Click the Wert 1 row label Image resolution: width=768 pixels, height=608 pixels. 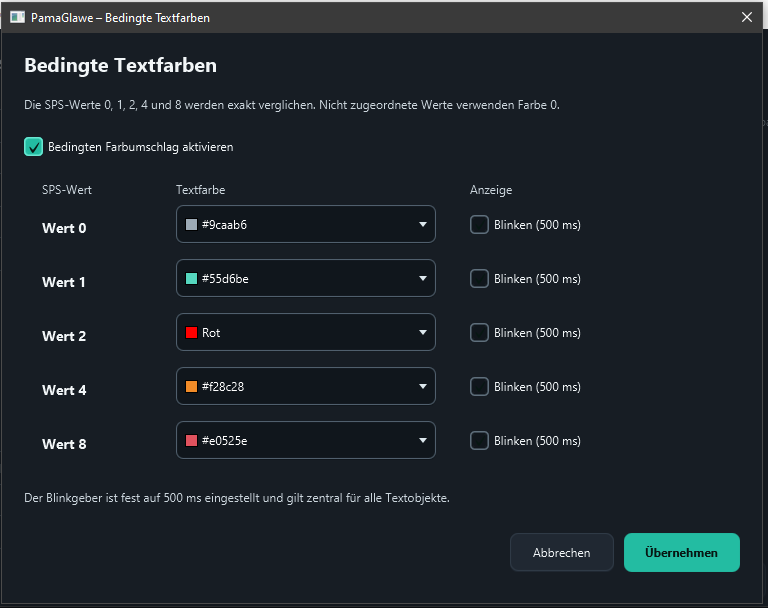coord(64,282)
